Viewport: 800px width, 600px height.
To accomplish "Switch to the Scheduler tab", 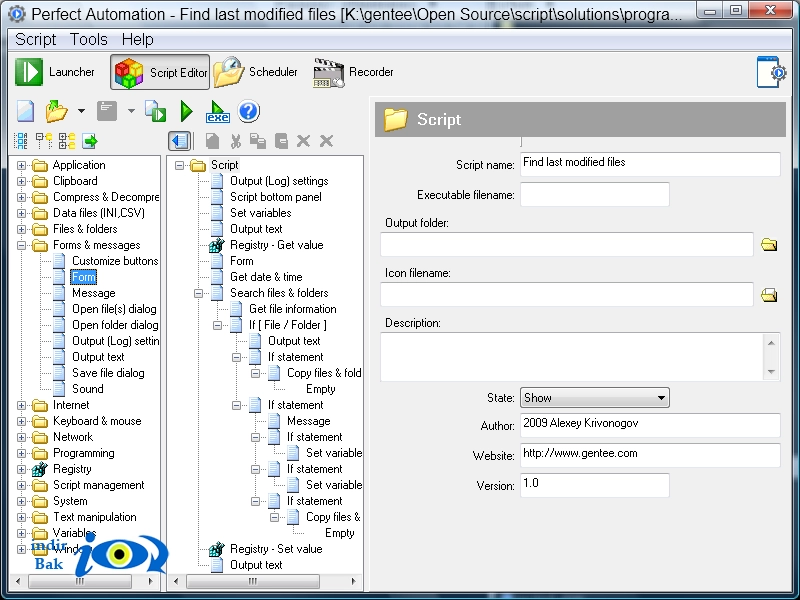I will click(255, 72).
